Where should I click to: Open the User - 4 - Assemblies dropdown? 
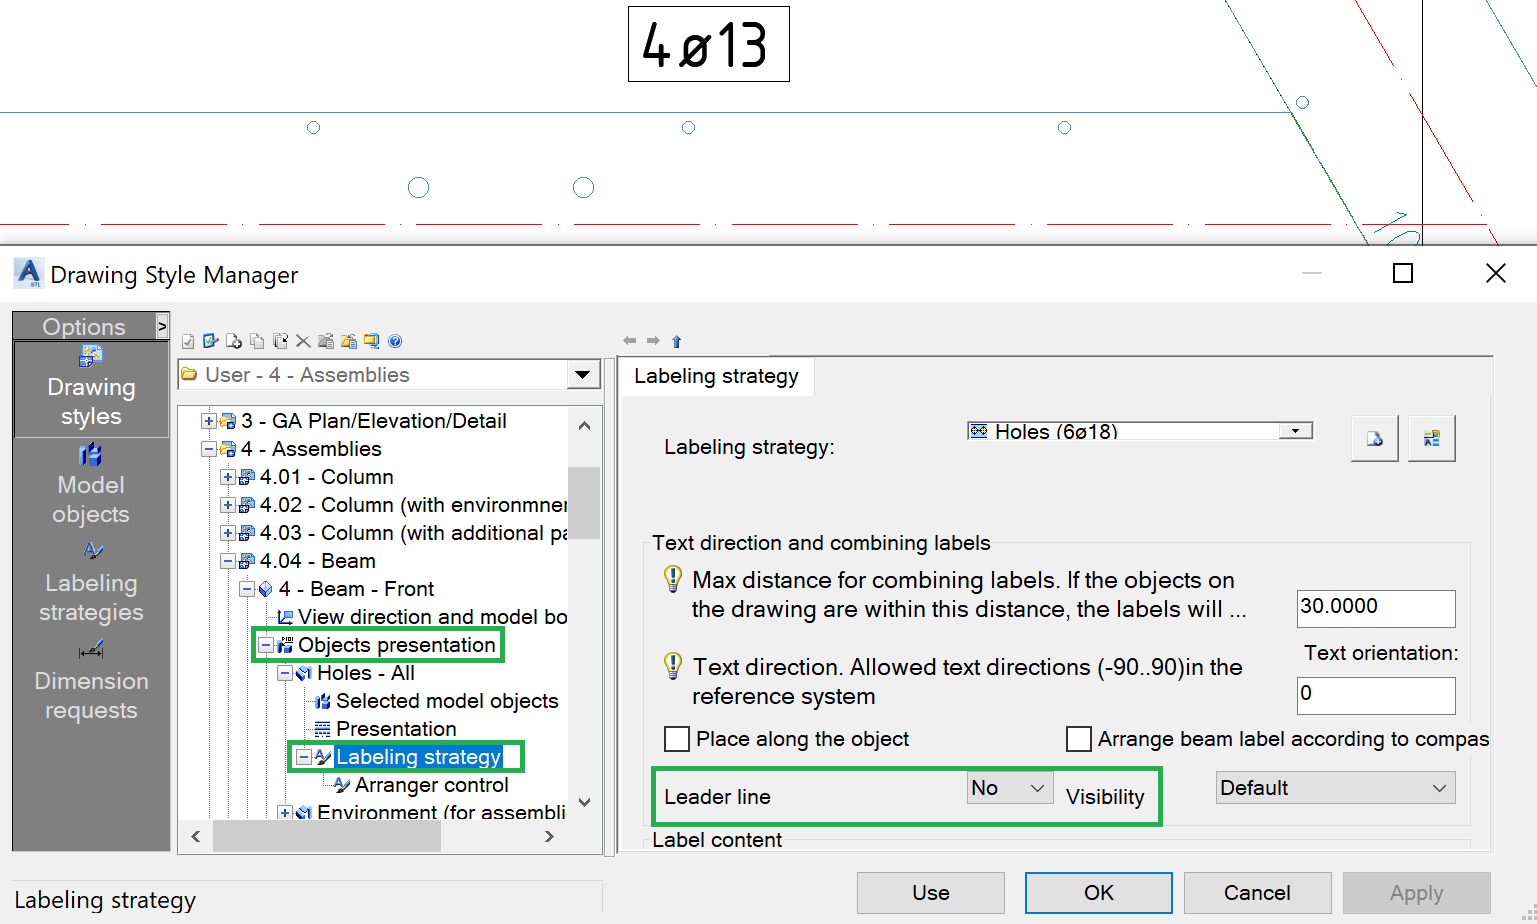coord(582,374)
